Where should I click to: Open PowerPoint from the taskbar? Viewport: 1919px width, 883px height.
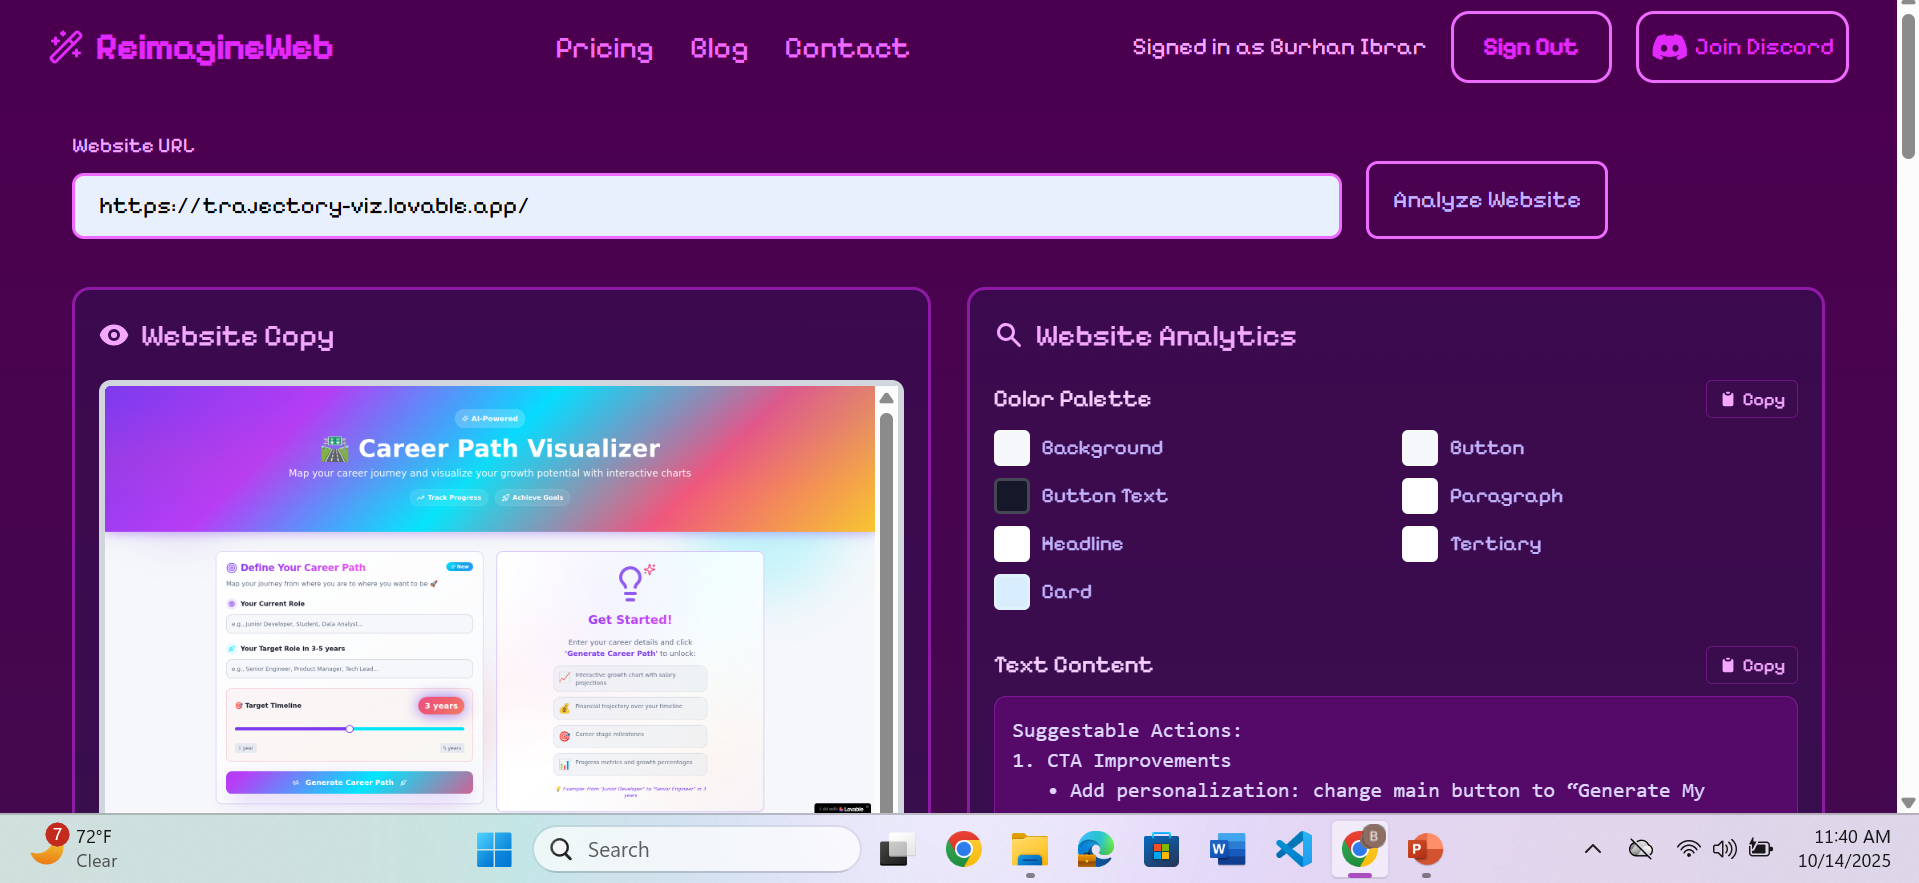point(1425,850)
